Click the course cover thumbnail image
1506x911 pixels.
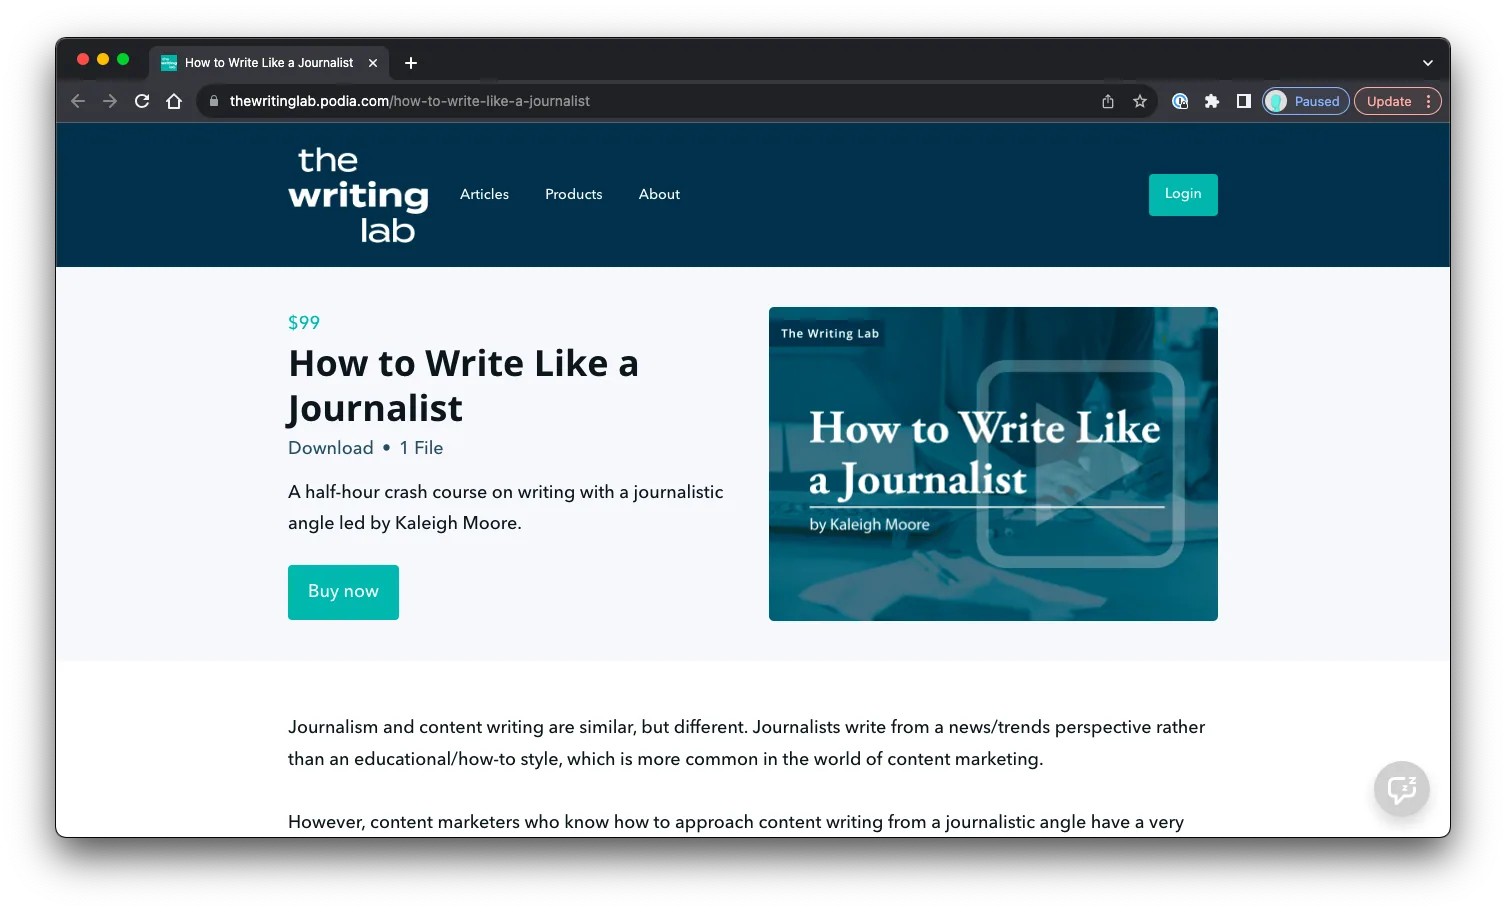tap(993, 464)
